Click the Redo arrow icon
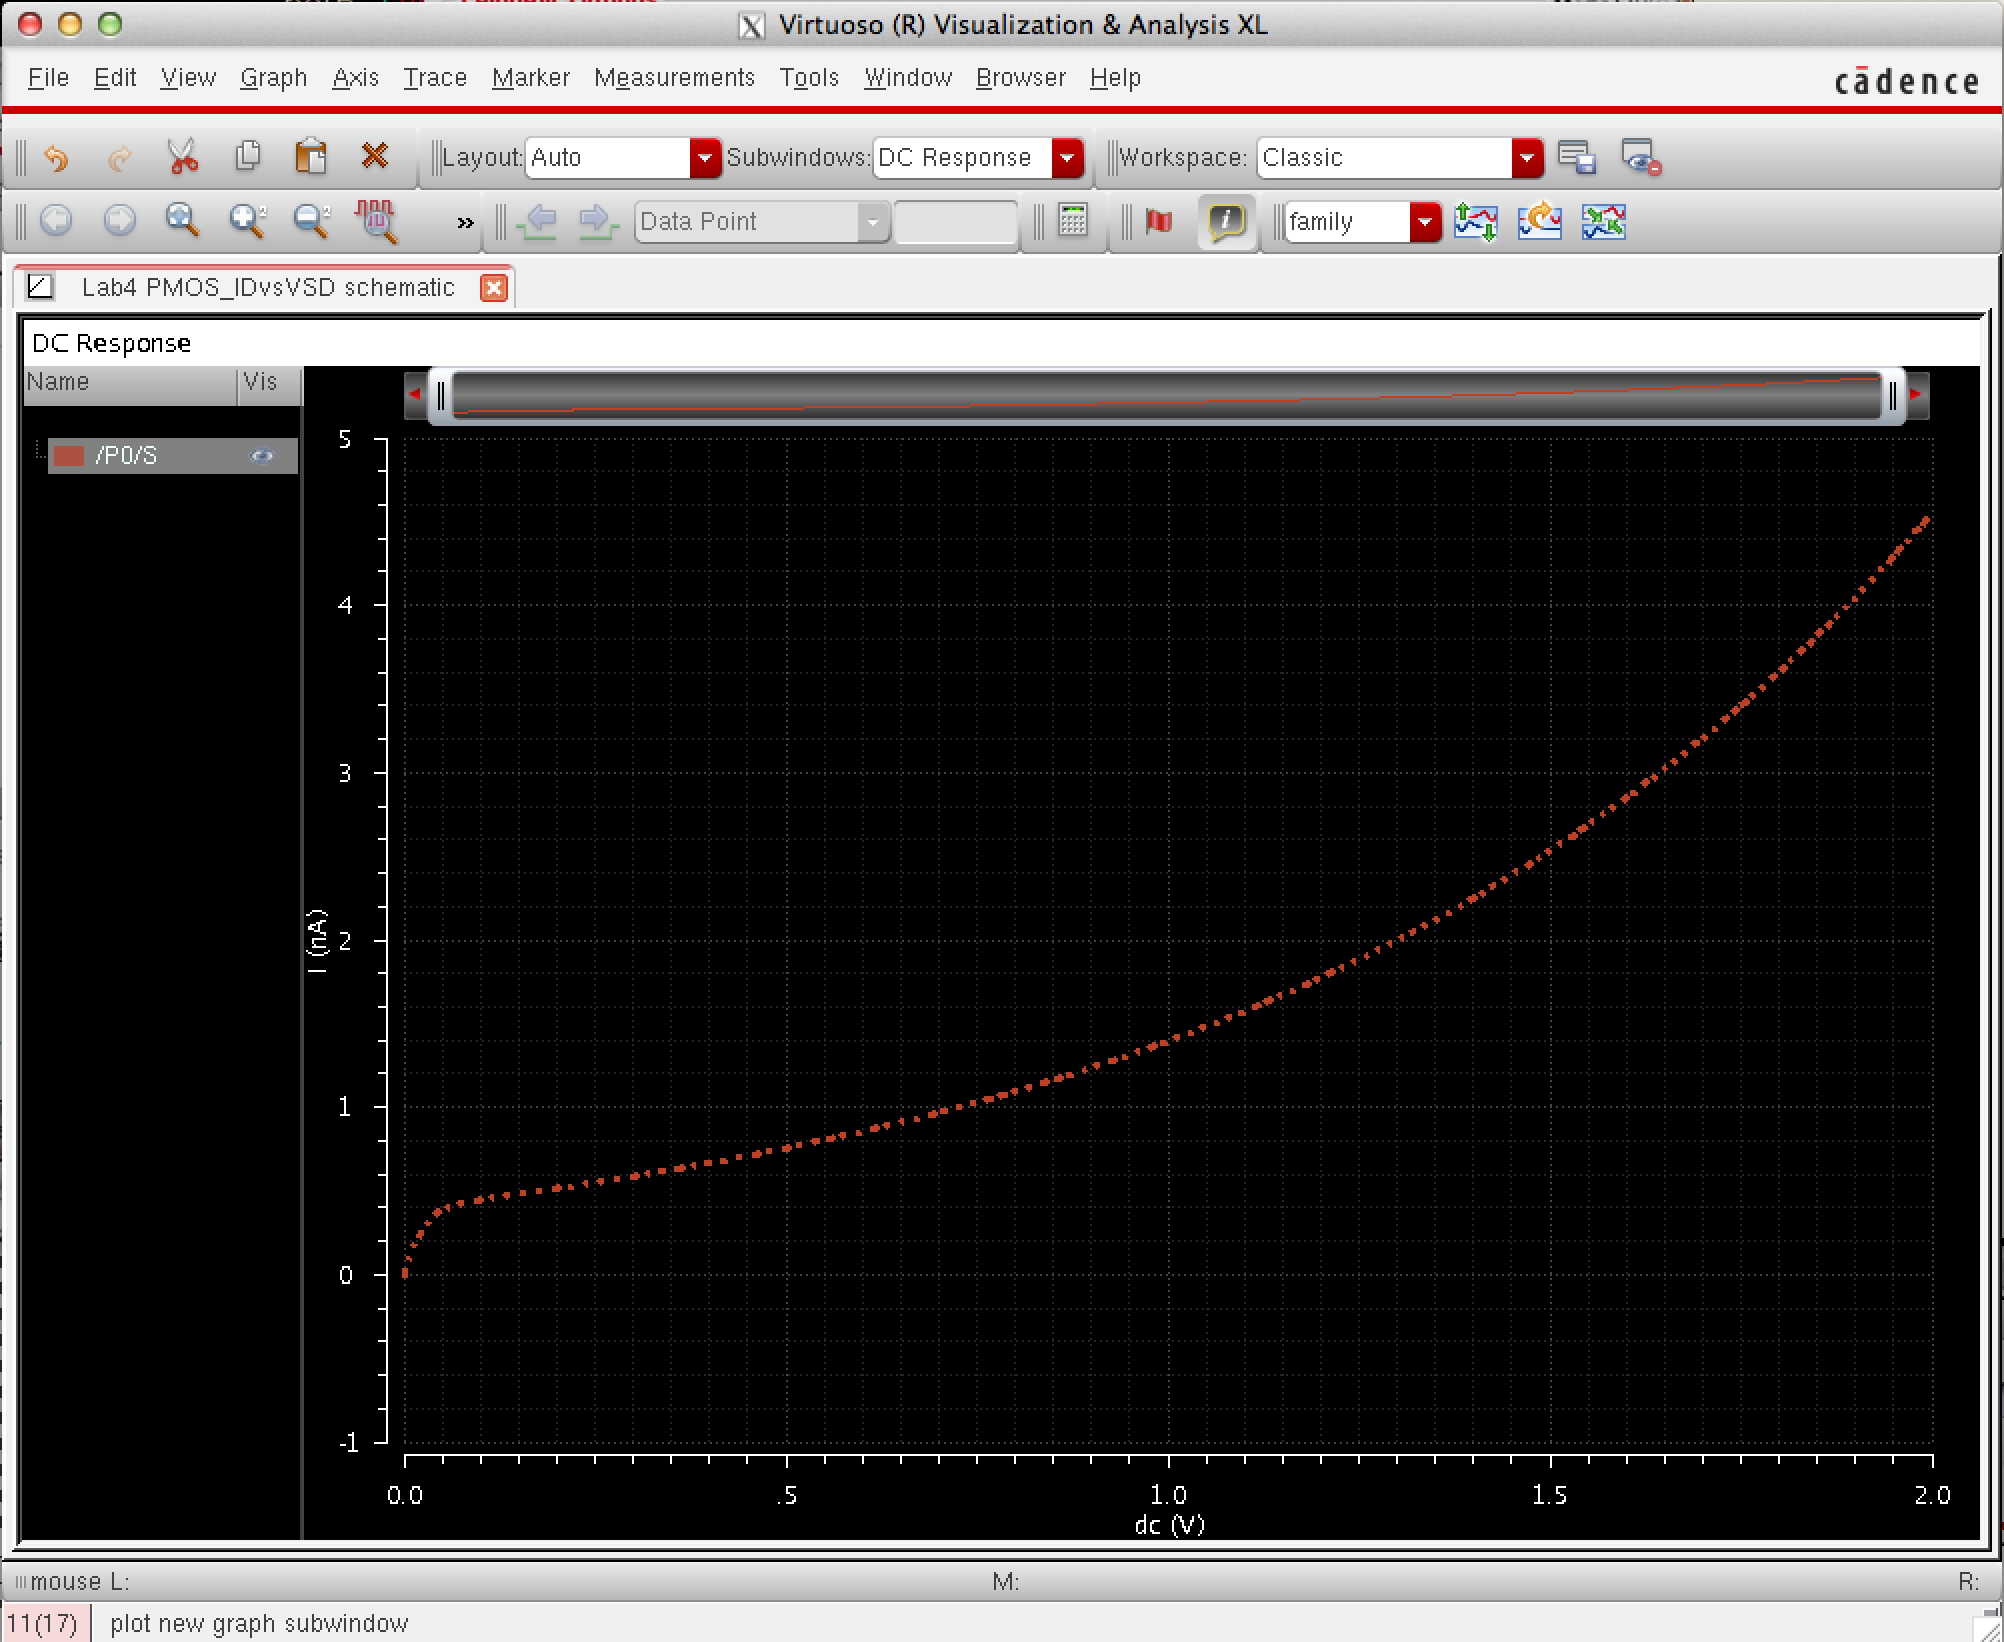The width and height of the screenshot is (2004, 1642). [x=120, y=158]
